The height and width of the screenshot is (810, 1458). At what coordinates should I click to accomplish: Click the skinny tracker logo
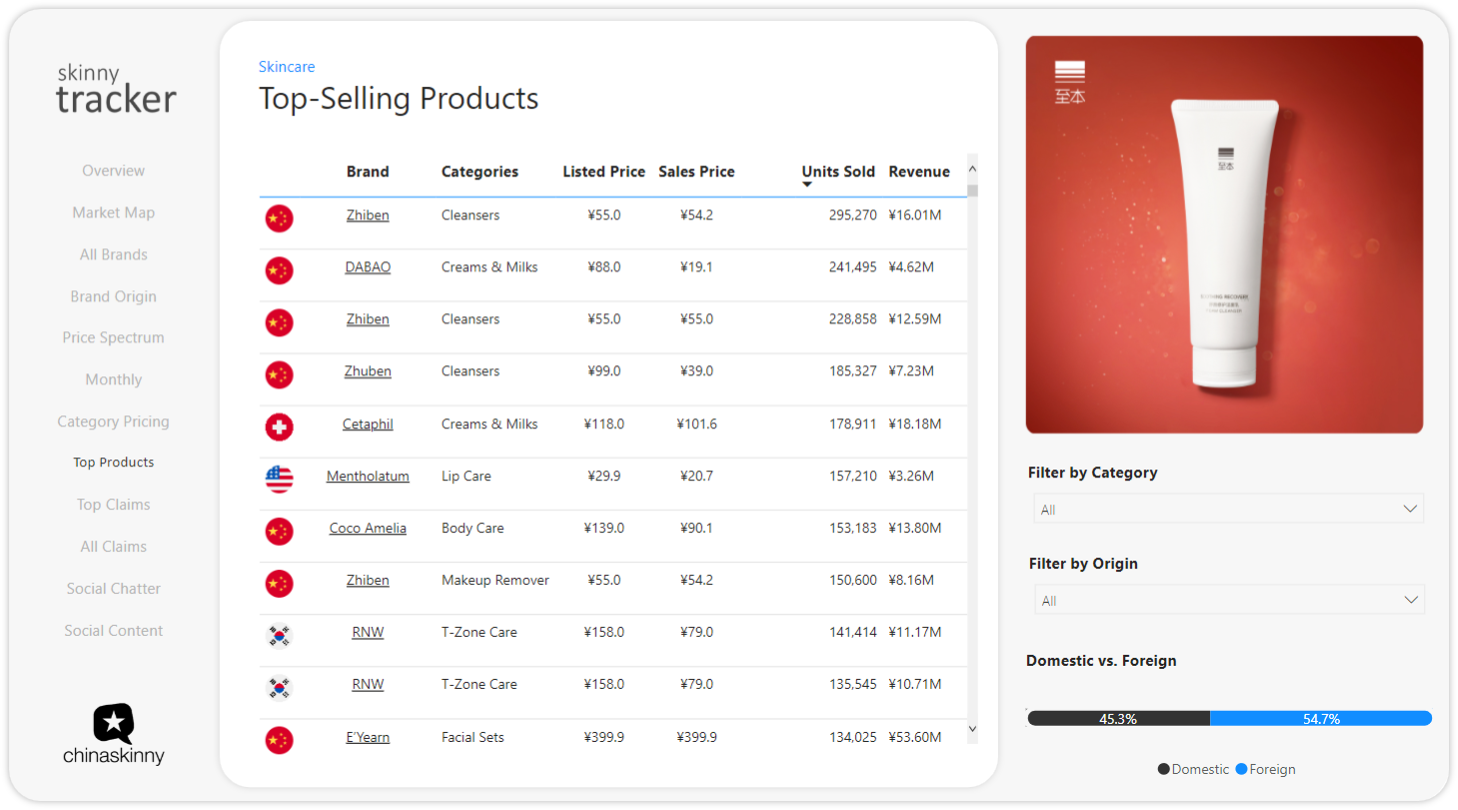[116, 88]
